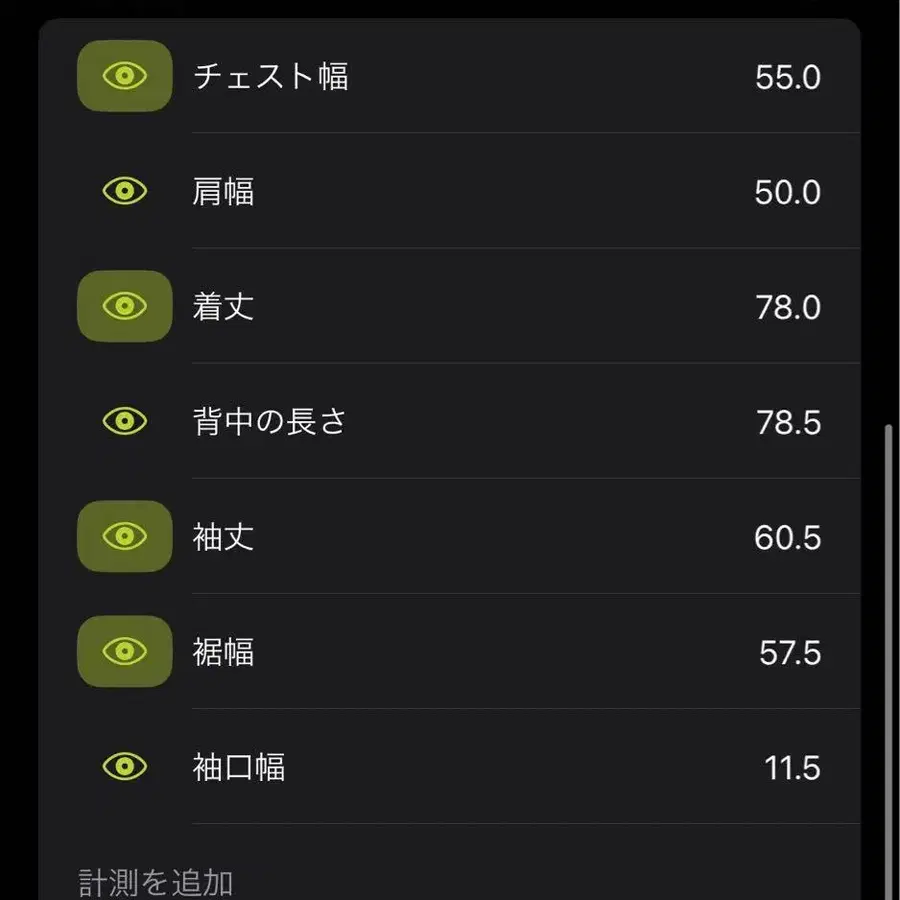Hide the 肩幅 measurement via eye icon
The height and width of the screenshot is (900, 900).
[123, 191]
